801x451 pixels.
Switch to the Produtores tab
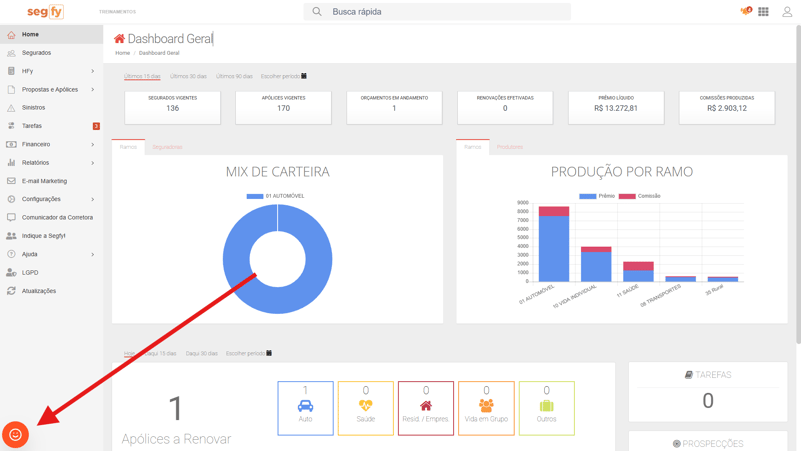coord(509,147)
